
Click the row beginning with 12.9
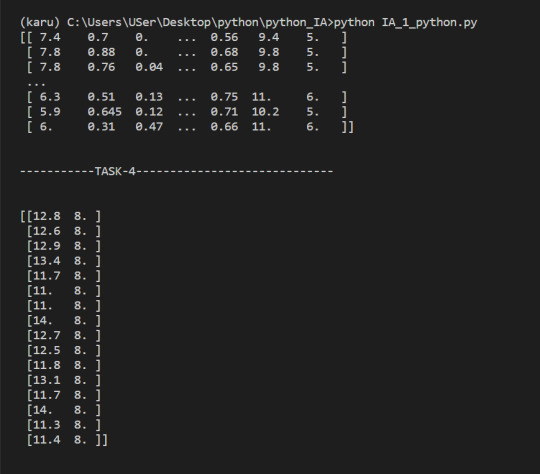(x=64, y=246)
